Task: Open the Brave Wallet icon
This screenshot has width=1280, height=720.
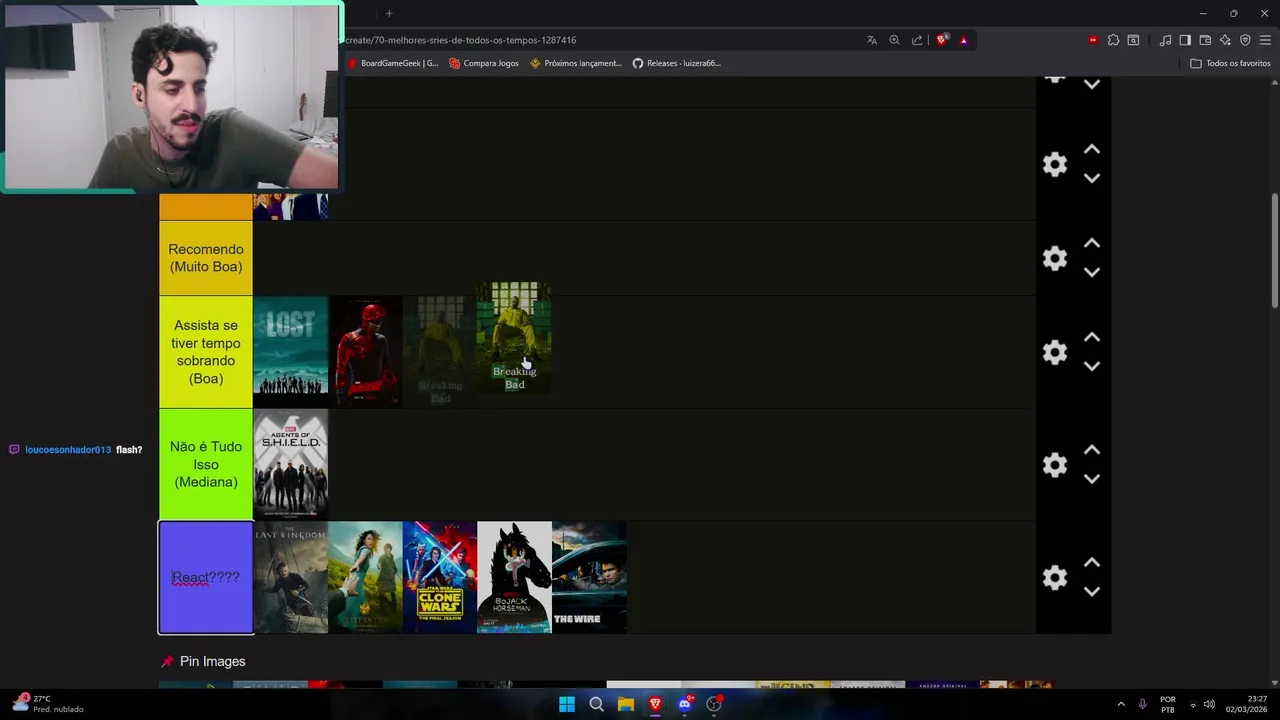Action: tap(1205, 40)
